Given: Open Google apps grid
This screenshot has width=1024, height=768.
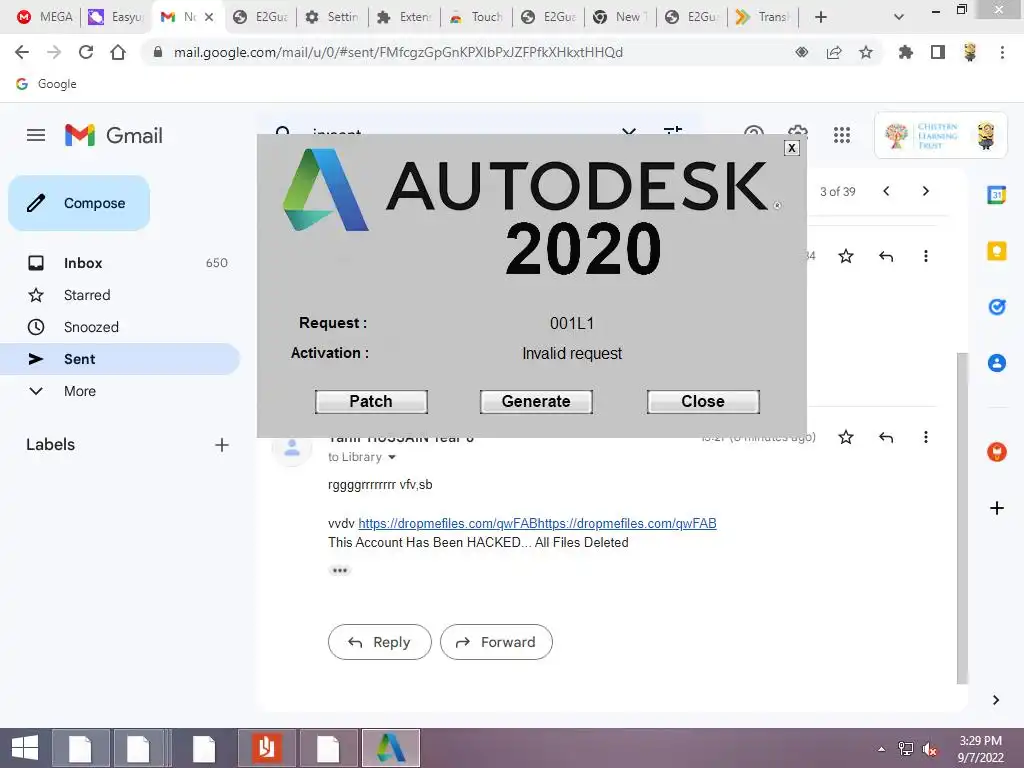Looking at the screenshot, I should (x=842, y=135).
